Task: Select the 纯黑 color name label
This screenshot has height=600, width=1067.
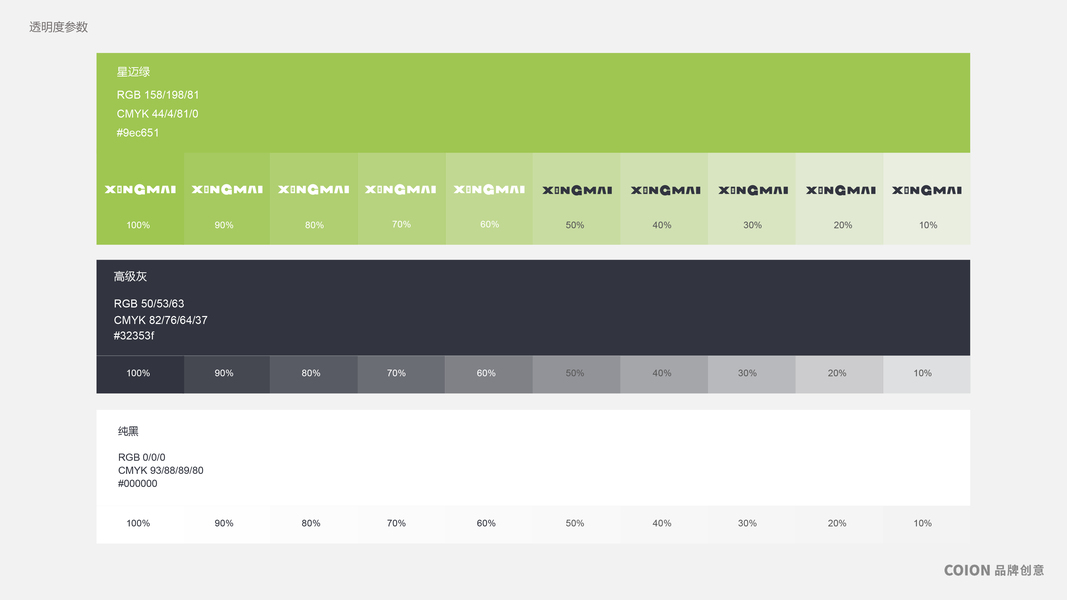Action: click(128, 431)
